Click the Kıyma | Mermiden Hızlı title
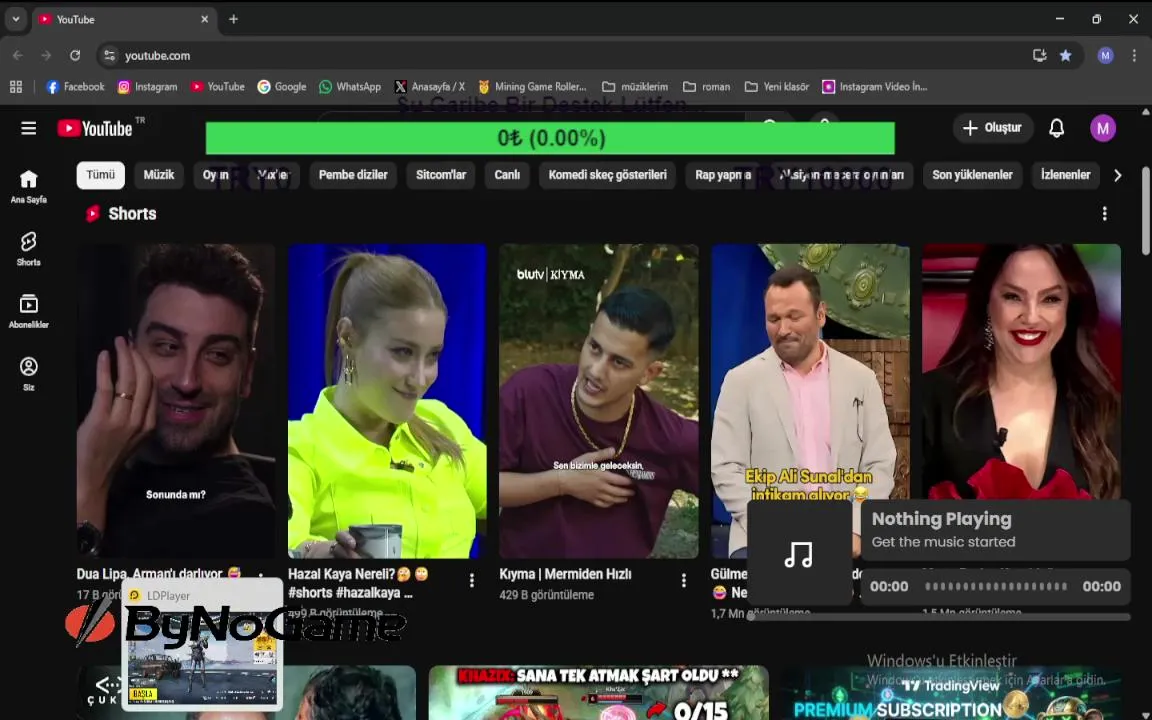 pyautogui.click(x=565, y=574)
